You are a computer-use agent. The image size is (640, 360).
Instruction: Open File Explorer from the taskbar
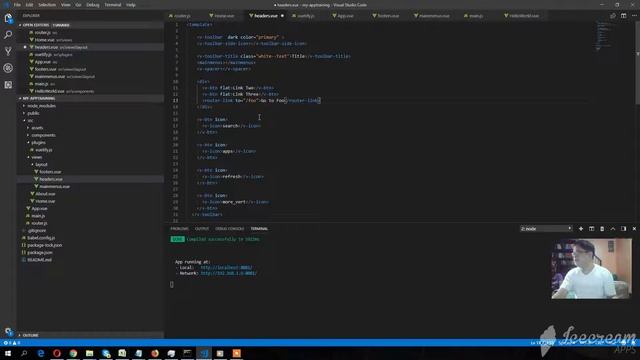click(89, 353)
